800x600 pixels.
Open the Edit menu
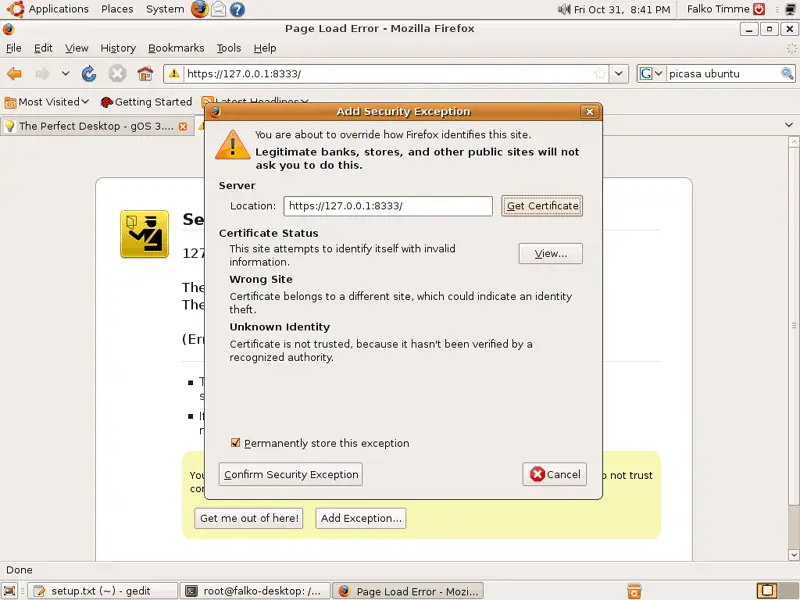(43, 48)
